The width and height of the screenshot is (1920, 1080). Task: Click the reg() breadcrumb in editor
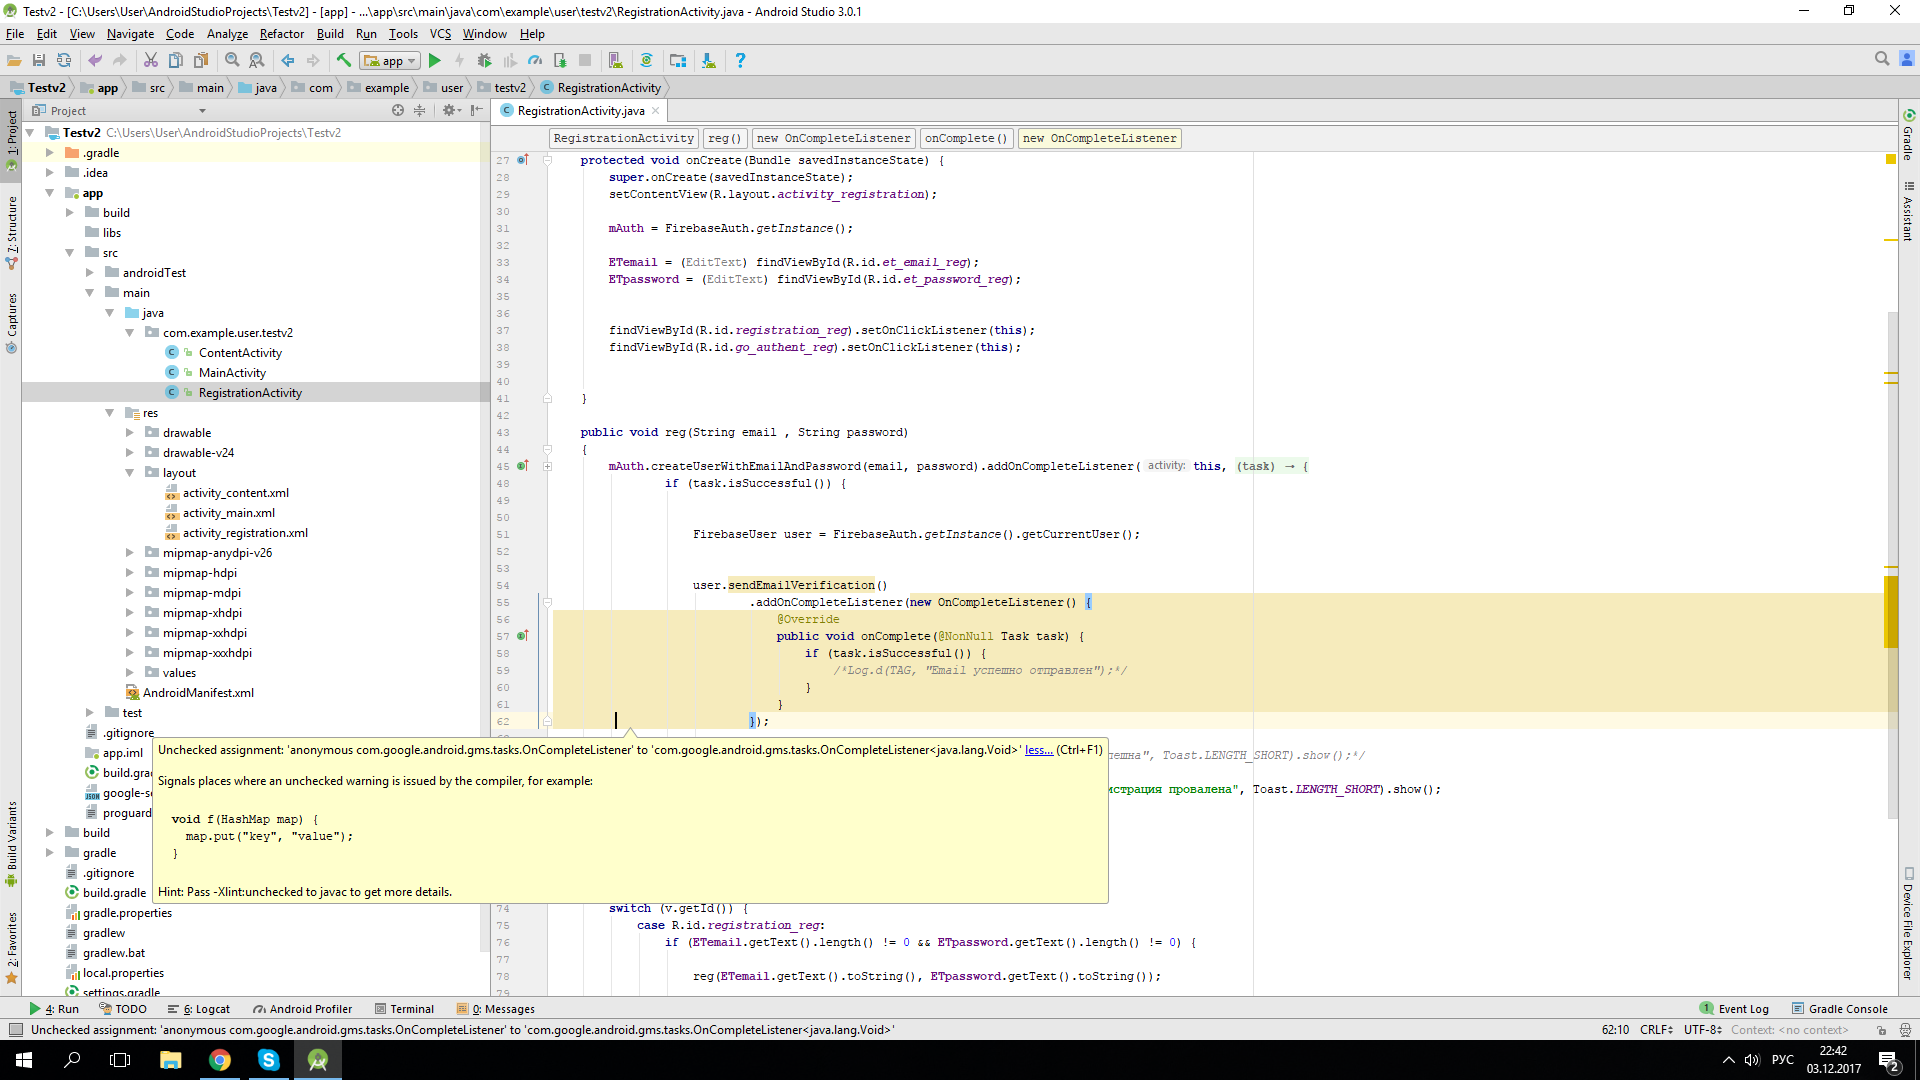[724, 139]
